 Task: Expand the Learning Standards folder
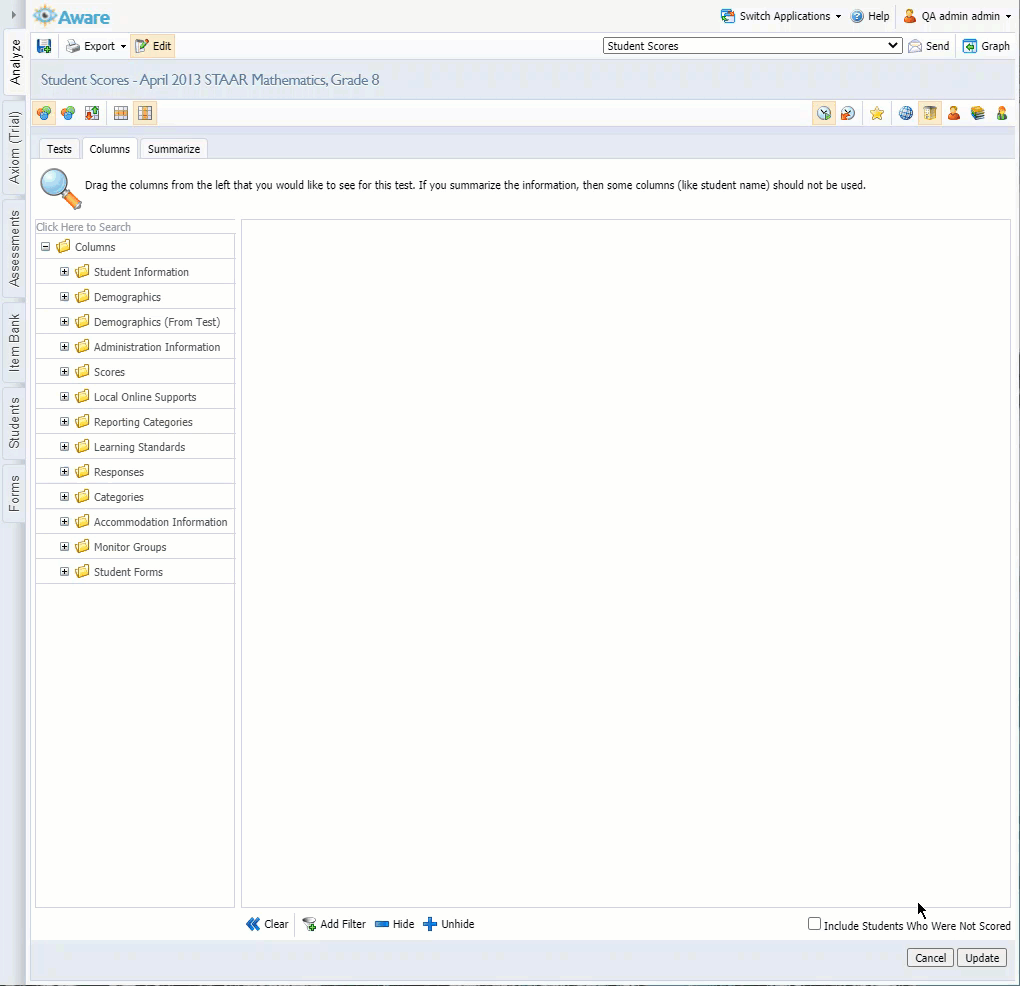coord(64,447)
